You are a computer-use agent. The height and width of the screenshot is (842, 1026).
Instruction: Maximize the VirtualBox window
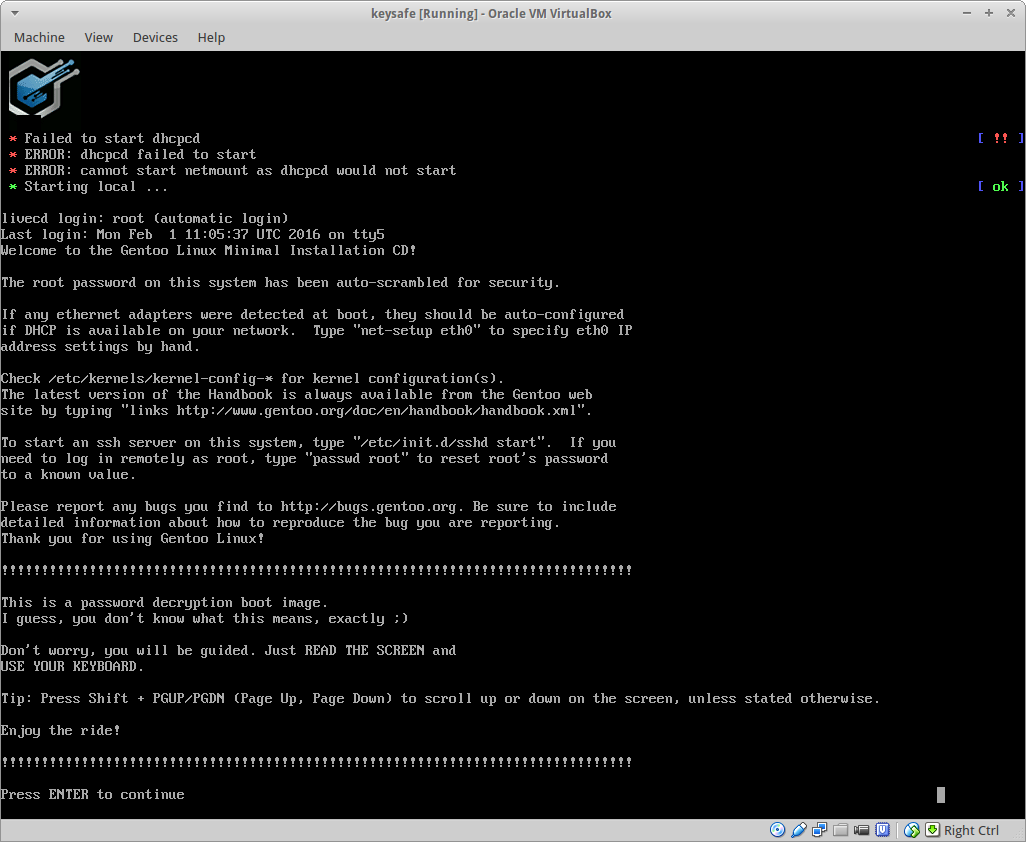989,13
